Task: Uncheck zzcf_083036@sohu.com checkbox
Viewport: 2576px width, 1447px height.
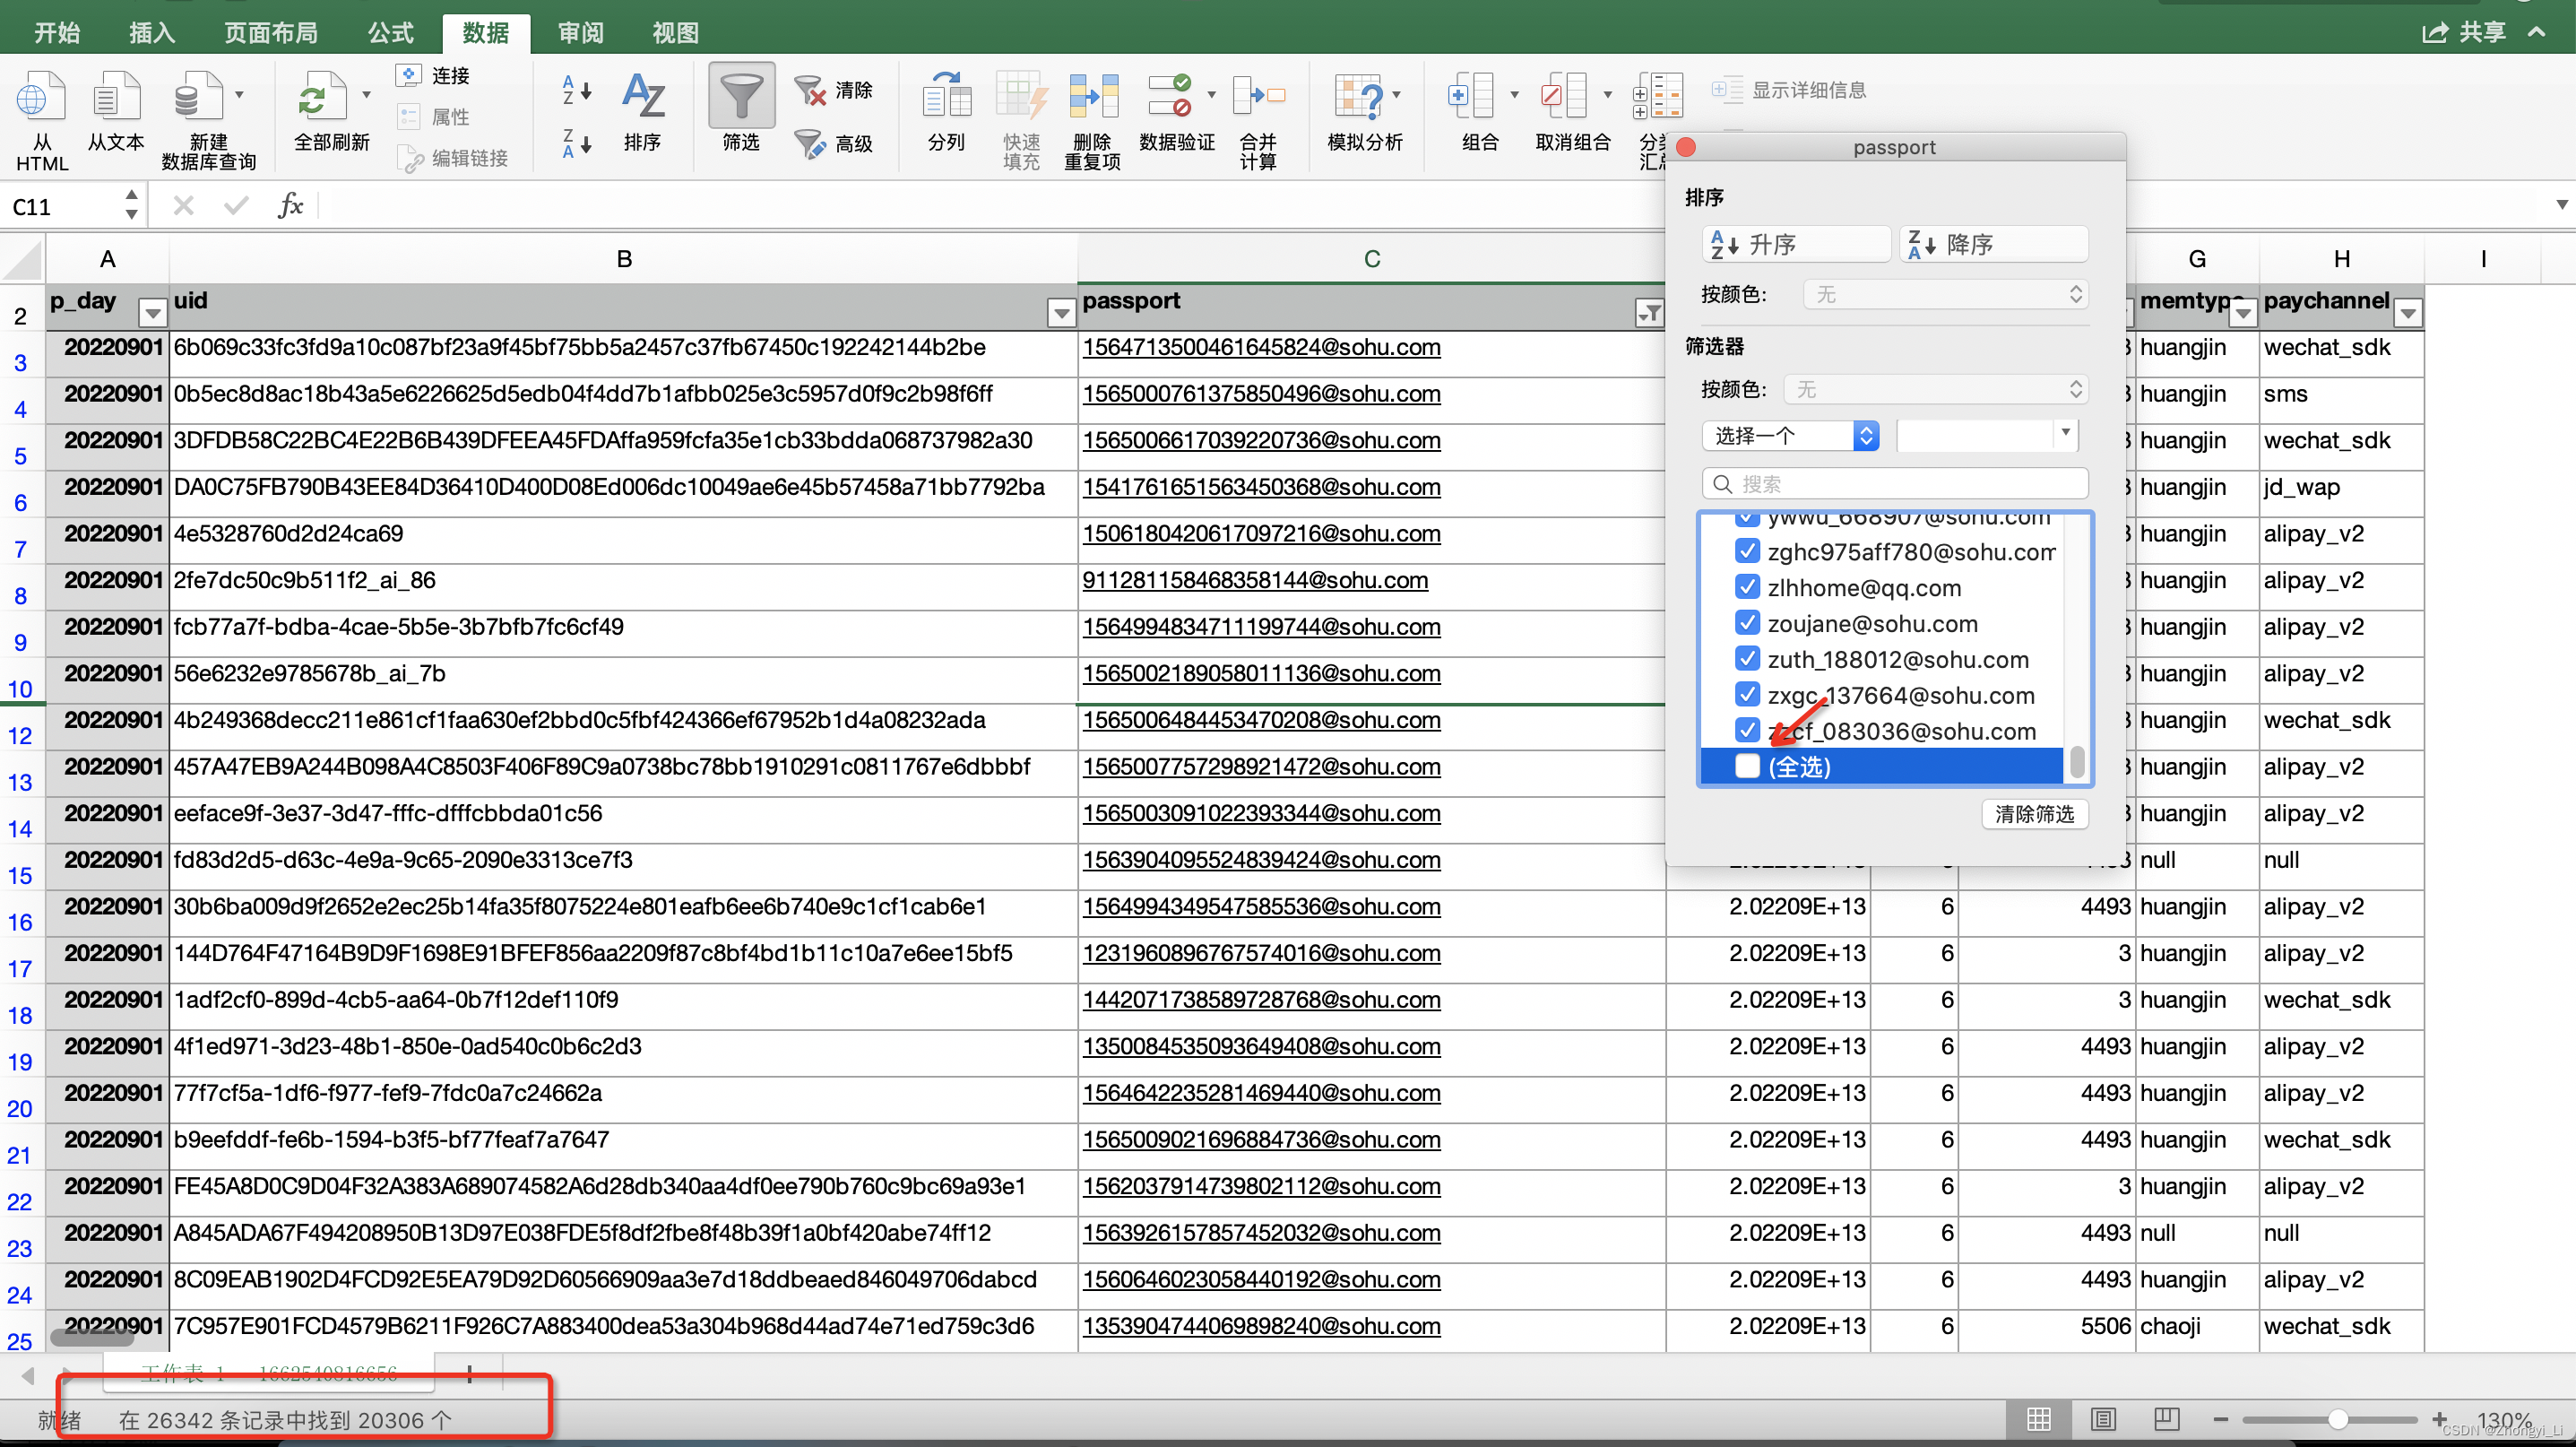Action: [1747, 730]
